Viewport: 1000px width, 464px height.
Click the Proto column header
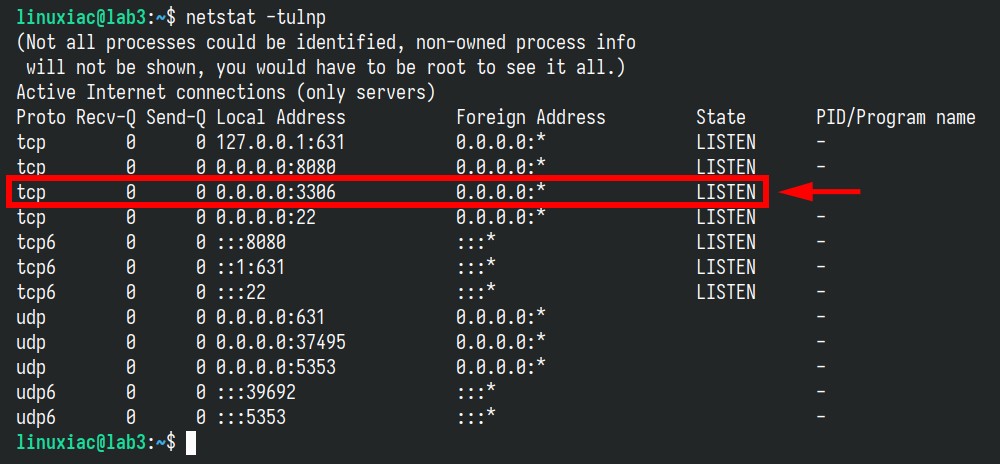click(x=41, y=117)
